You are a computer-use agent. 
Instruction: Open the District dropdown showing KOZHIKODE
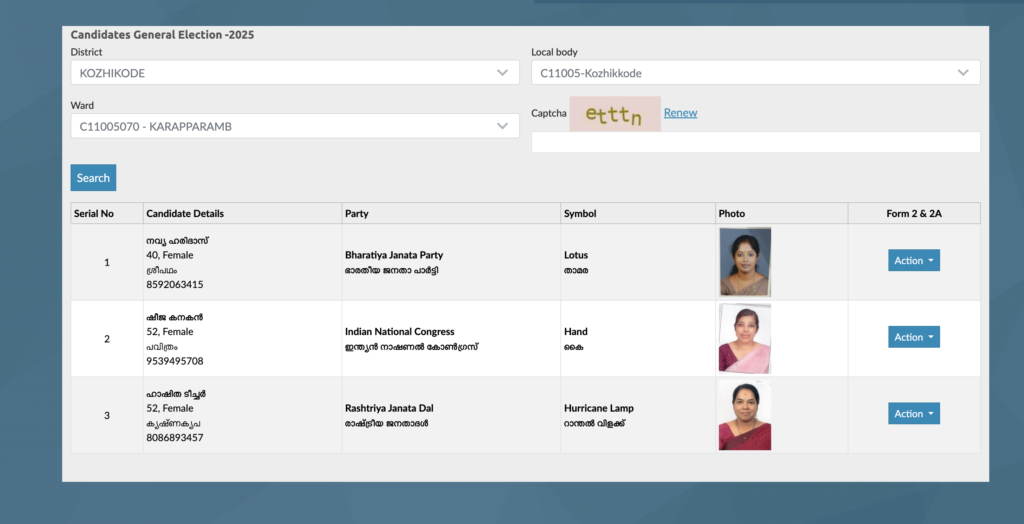click(294, 73)
